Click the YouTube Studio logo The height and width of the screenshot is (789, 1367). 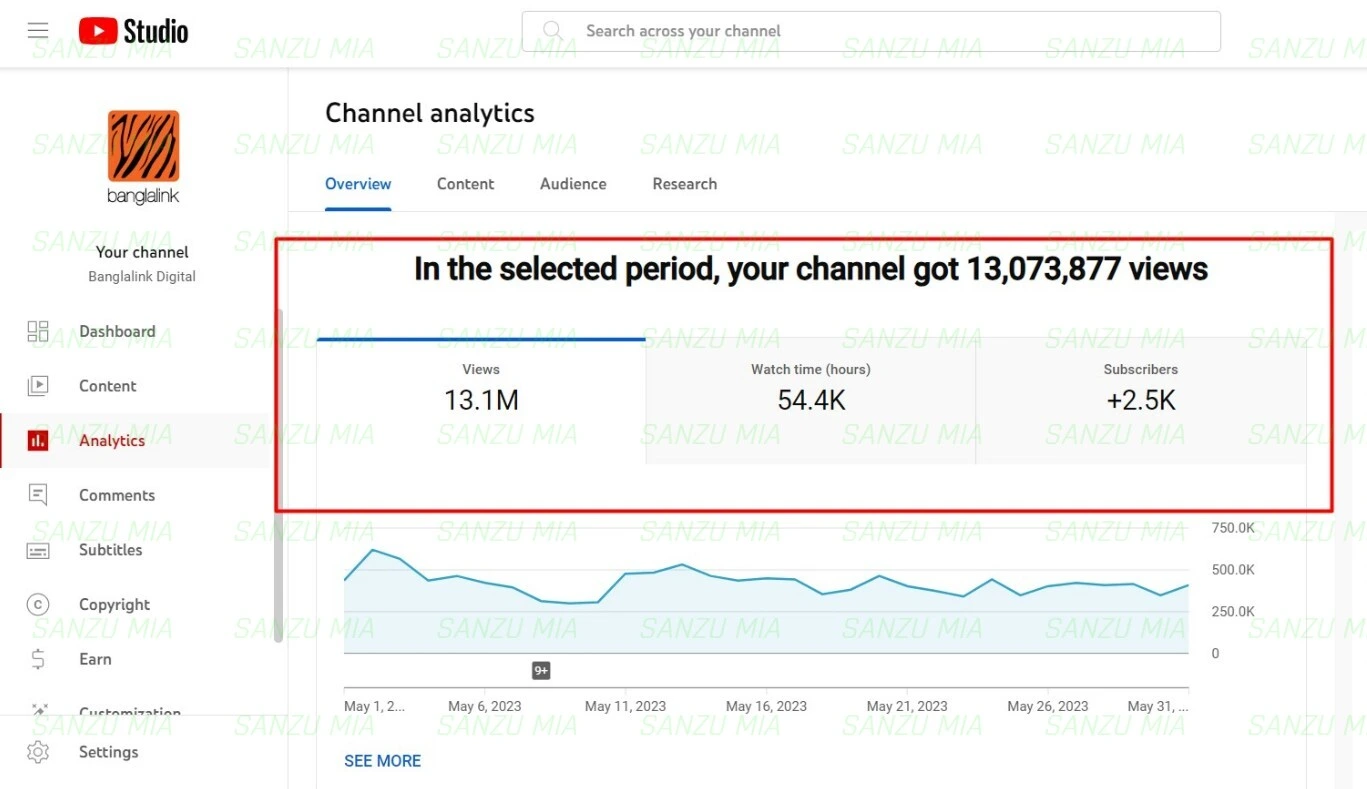[x=132, y=30]
